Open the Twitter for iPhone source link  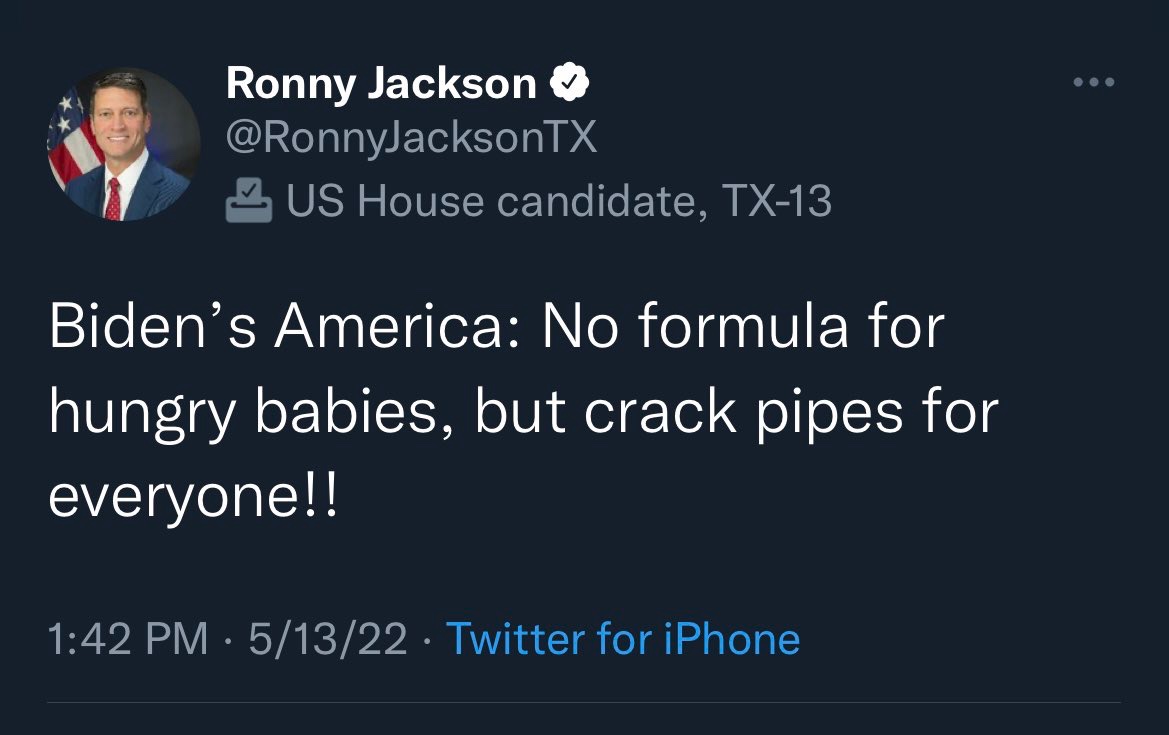pyautogui.click(x=622, y=639)
